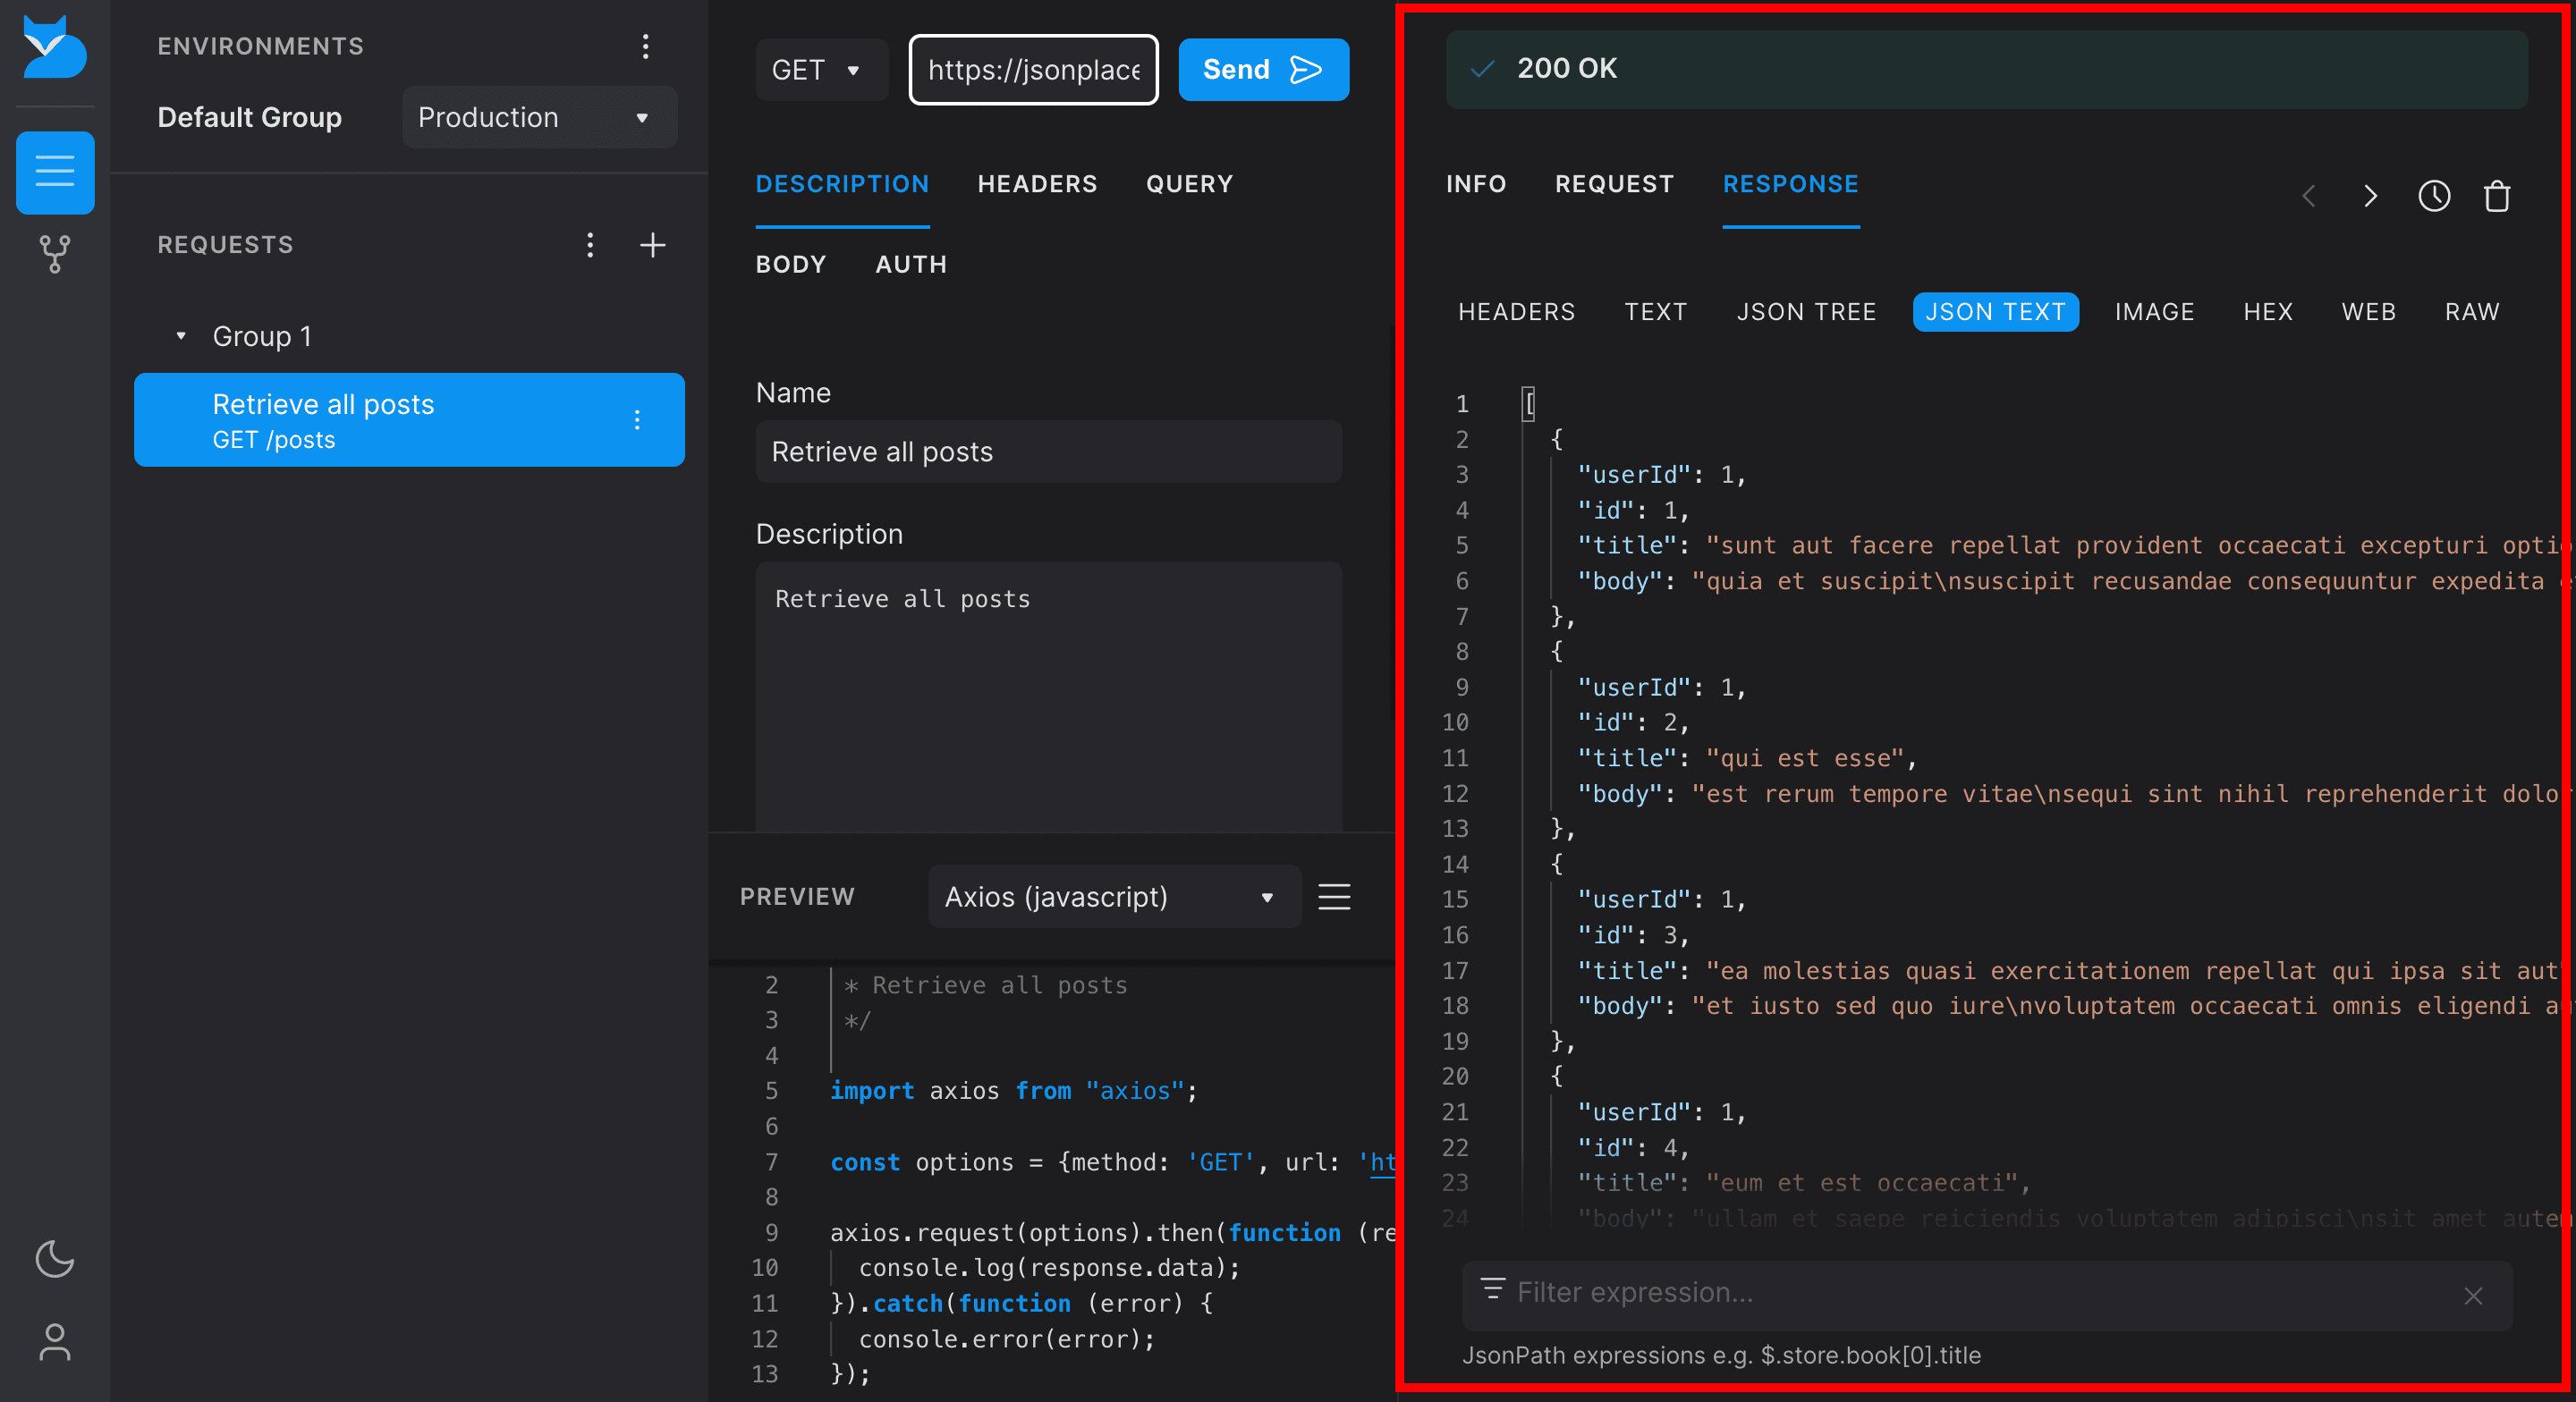Switch to the Auth tab
2576x1402 pixels.
[911, 264]
